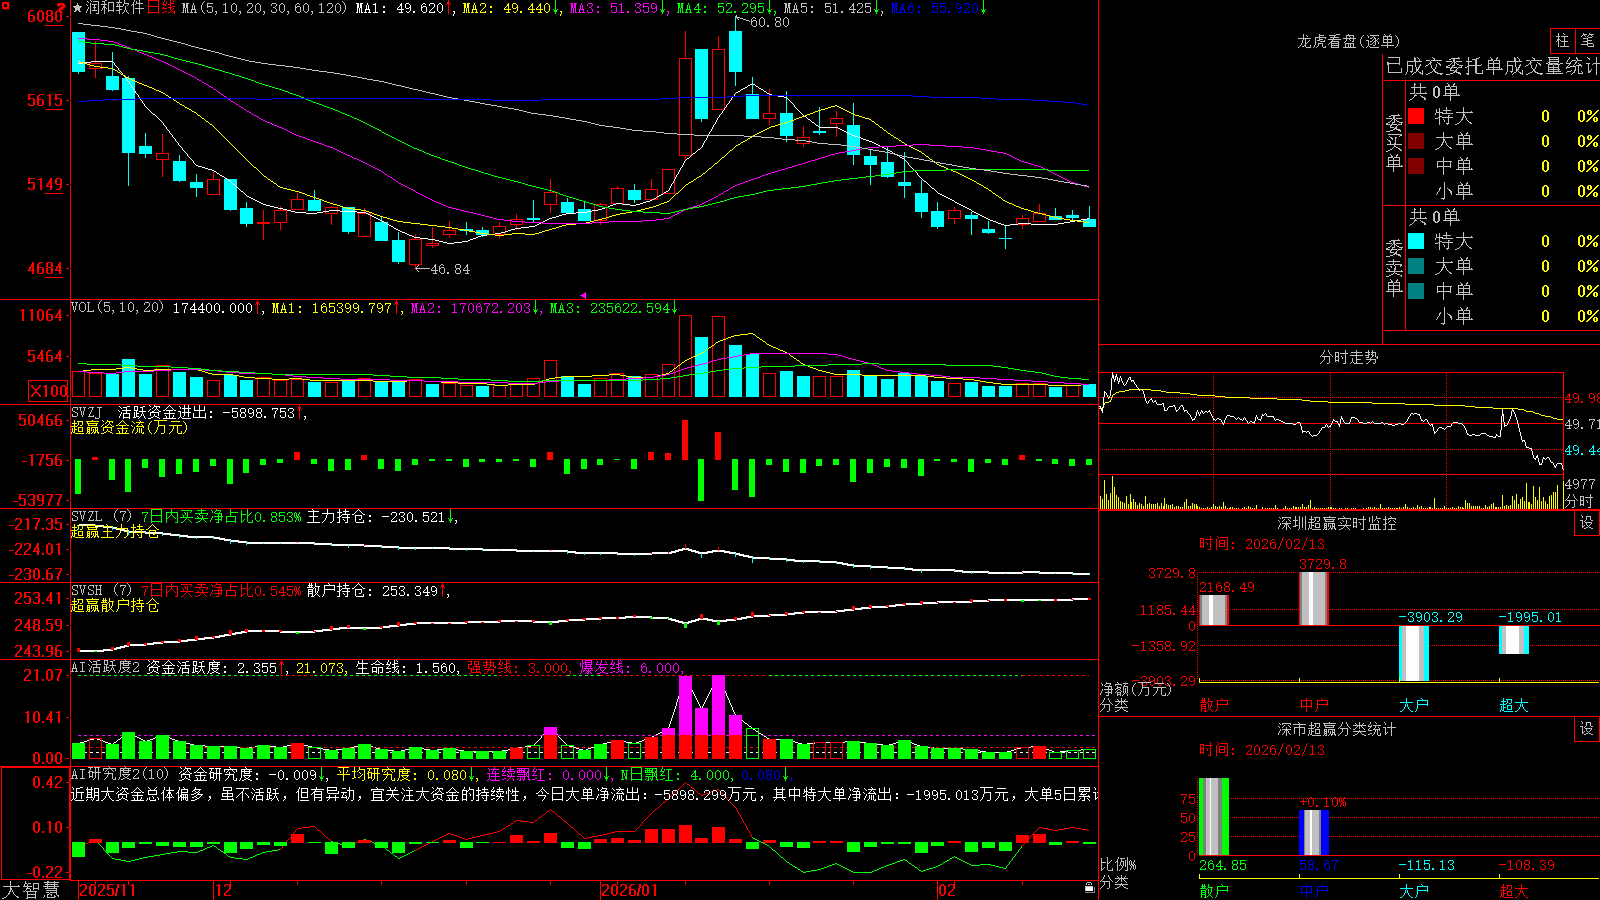Click the 委卖单 section label
The height and width of the screenshot is (900, 1600).
pos(1394,267)
